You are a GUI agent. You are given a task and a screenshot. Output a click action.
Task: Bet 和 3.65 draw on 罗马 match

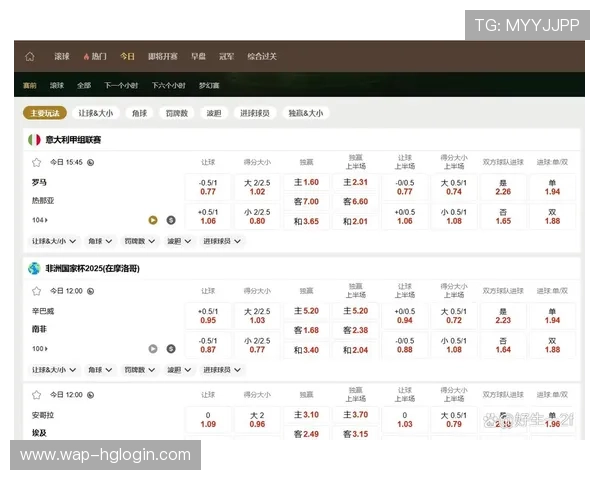306,221
